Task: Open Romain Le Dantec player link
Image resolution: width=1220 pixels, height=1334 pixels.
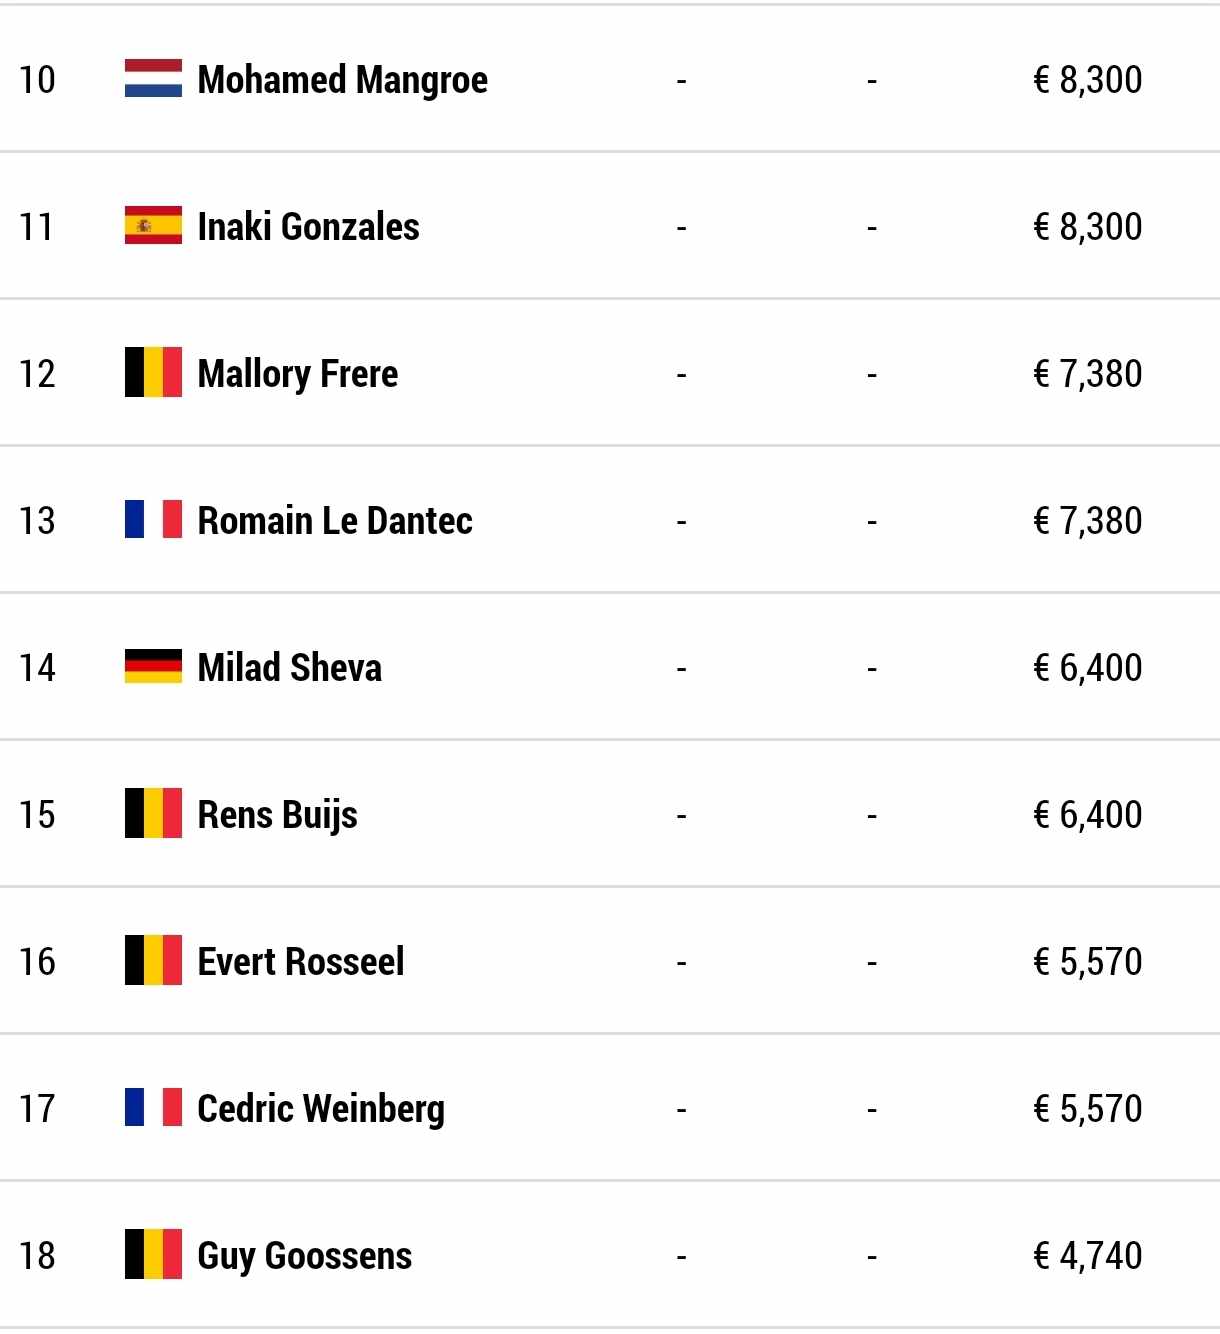Action: click(335, 521)
